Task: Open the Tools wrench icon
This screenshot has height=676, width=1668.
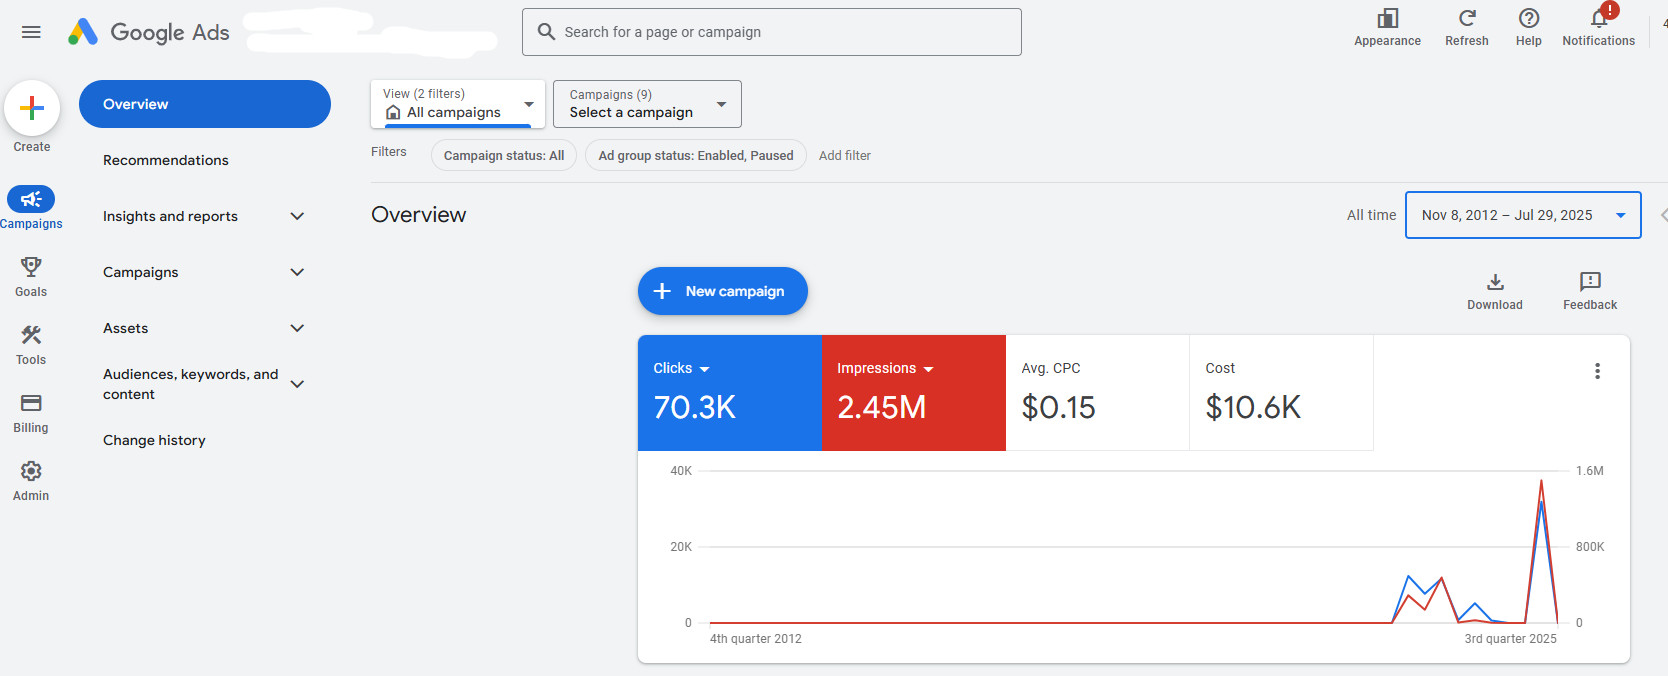Action: pyautogui.click(x=31, y=335)
